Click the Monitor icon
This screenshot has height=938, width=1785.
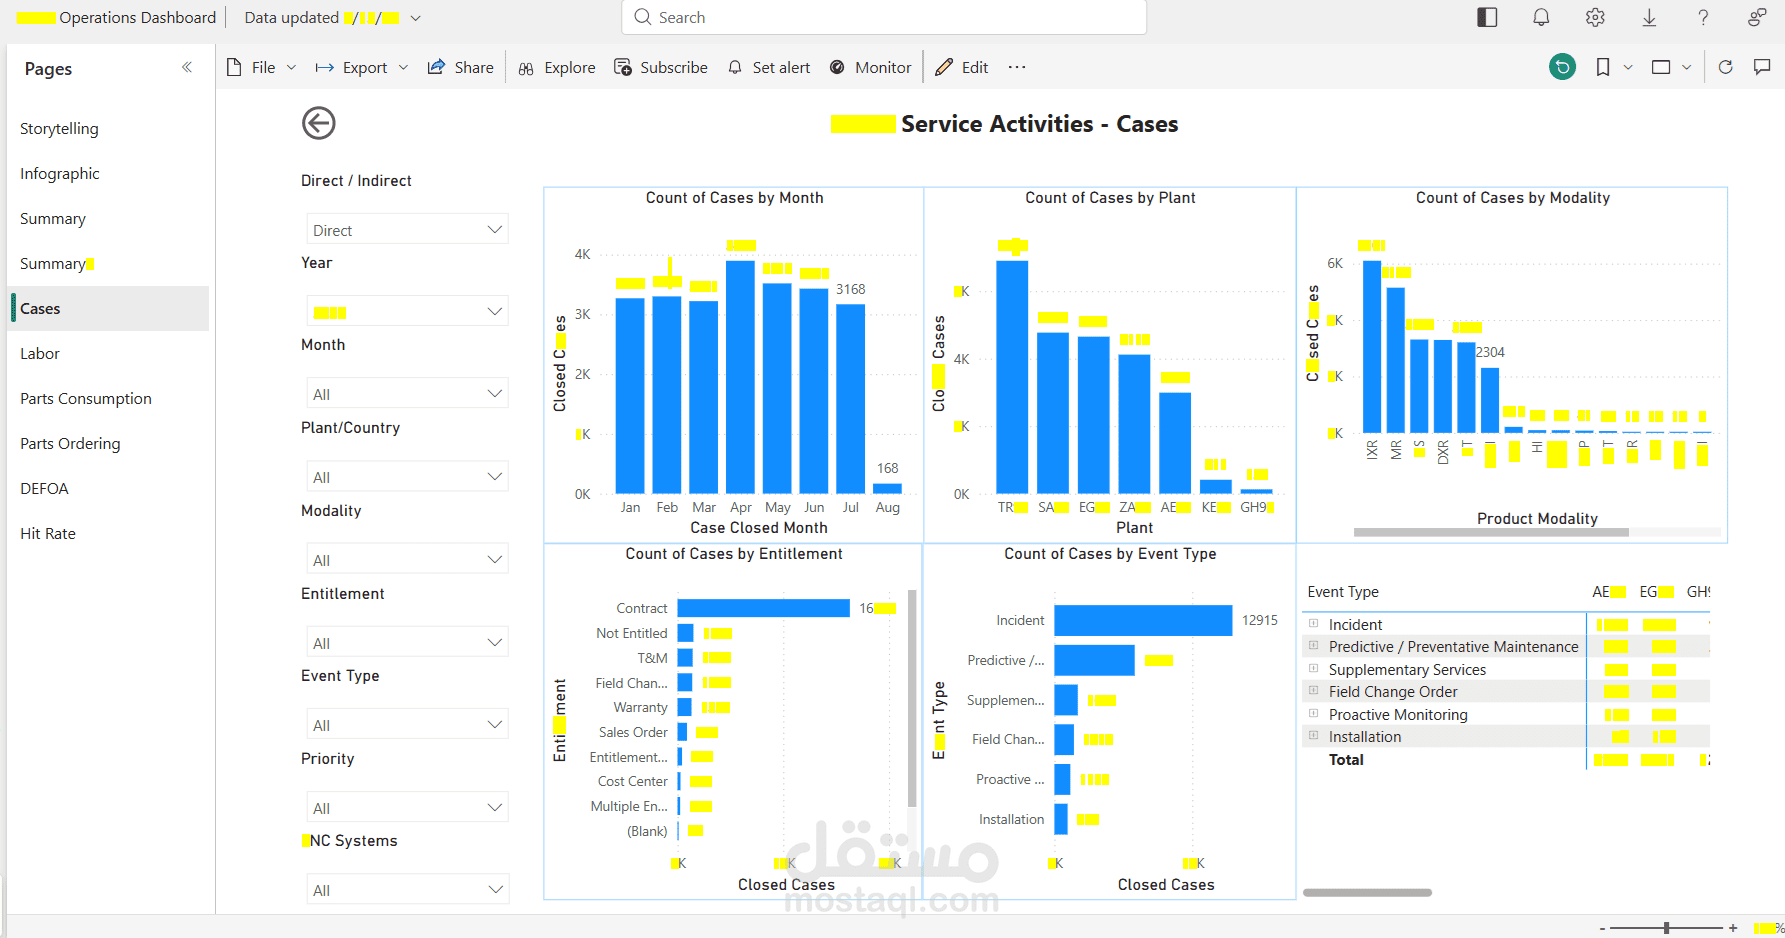tap(837, 67)
